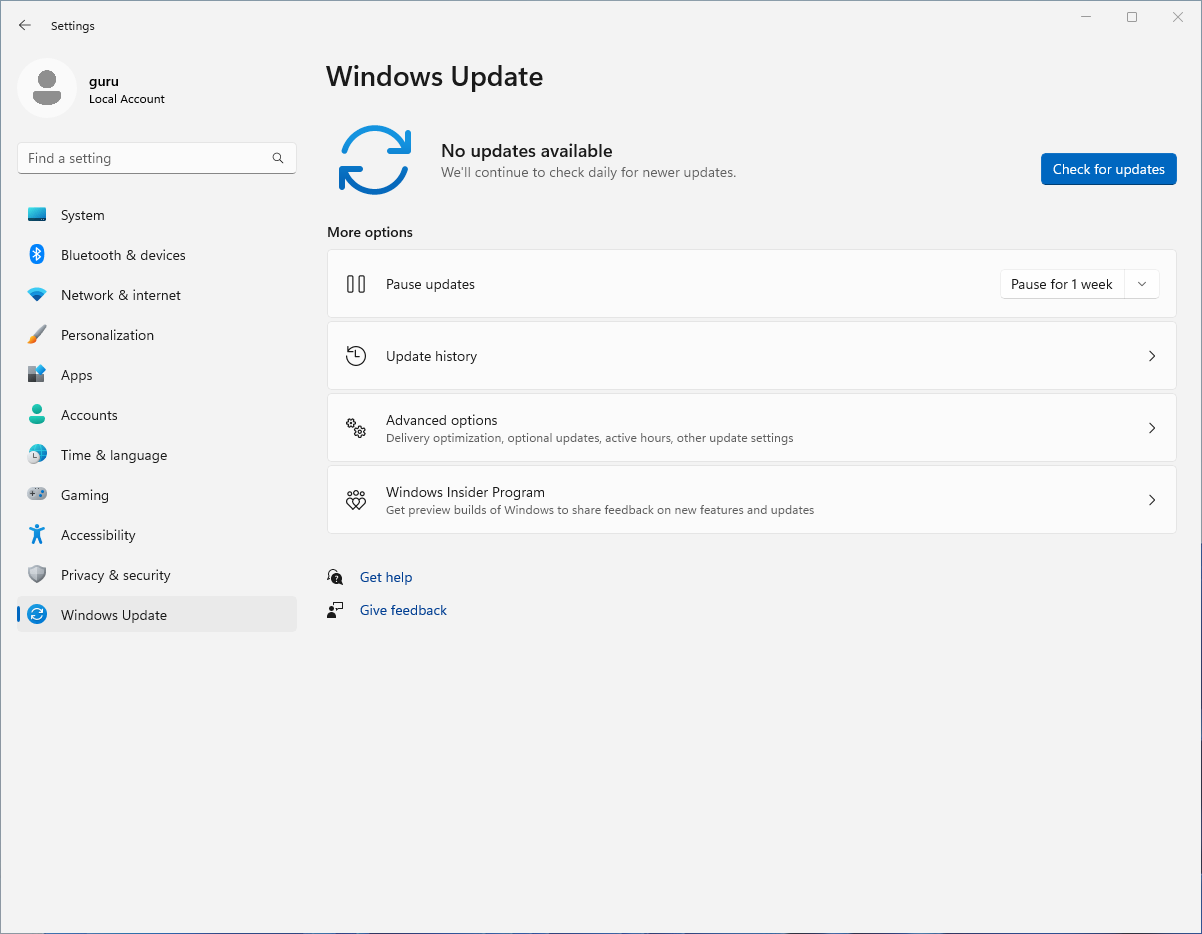Click the Accounts person icon
This screenshot has width=1202, height=934.
(x=37, y=415)
